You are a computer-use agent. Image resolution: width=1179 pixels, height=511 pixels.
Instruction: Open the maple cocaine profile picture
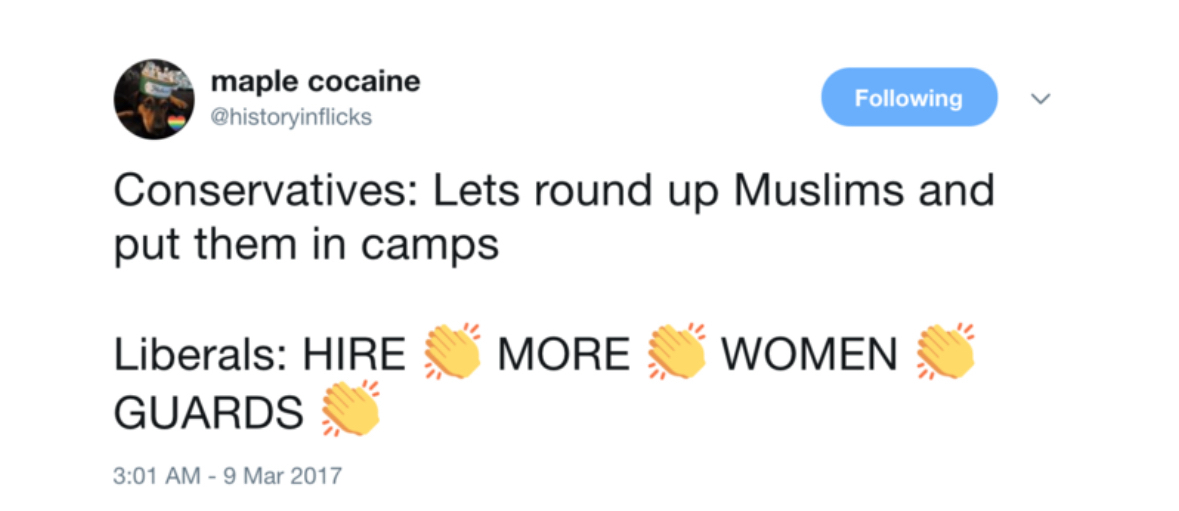coord(153,98)
